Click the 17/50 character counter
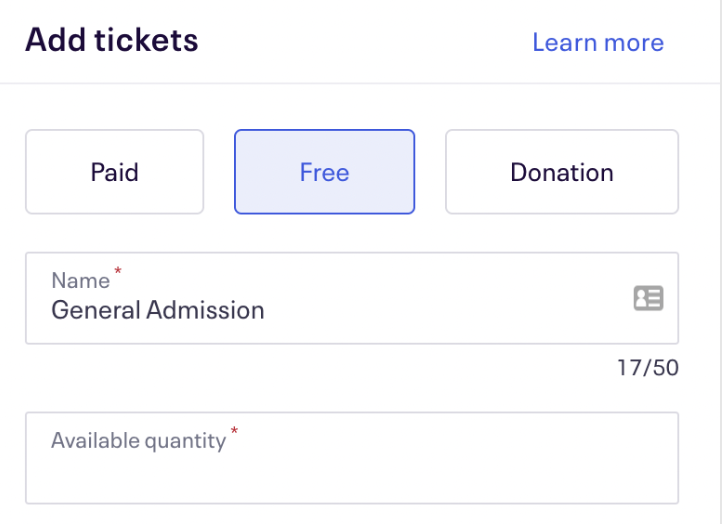The width and height of the screenshot is (722, 524). (x=647, y=368)
